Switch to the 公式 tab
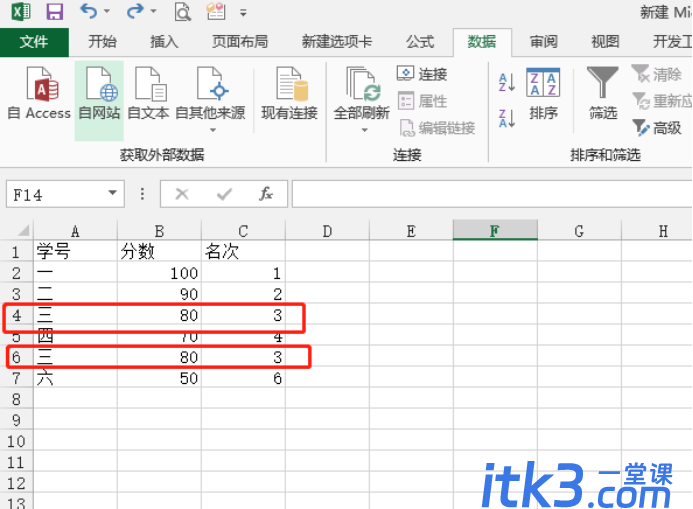 click(420, 42)
